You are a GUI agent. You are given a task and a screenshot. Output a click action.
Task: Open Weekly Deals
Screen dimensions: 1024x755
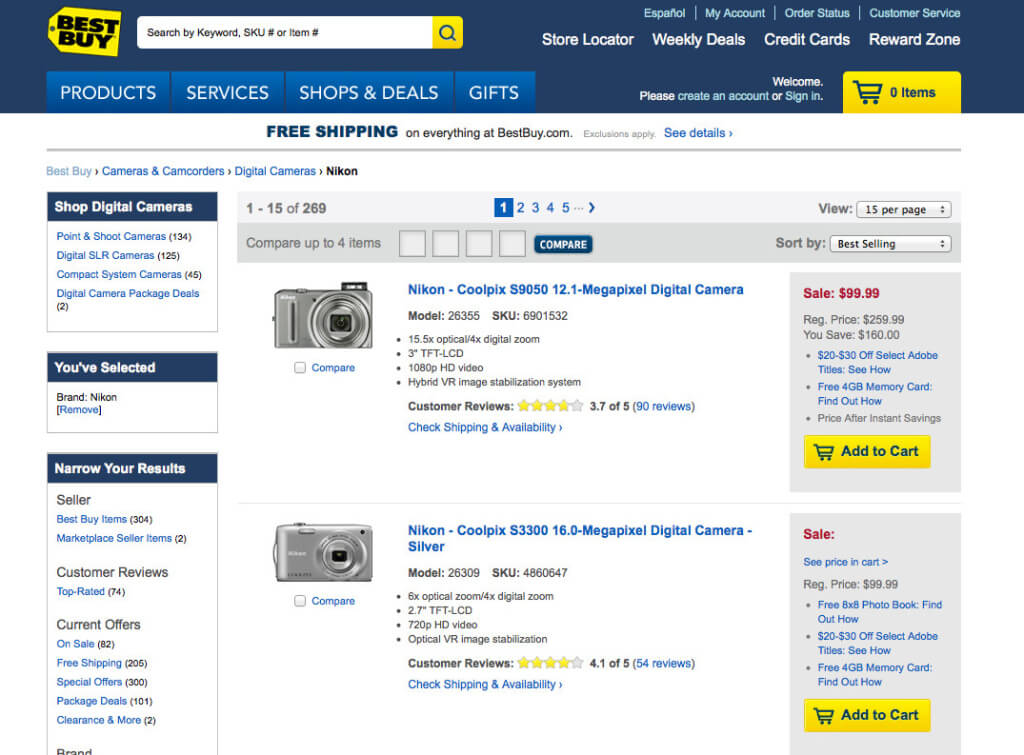coord(699,40)
